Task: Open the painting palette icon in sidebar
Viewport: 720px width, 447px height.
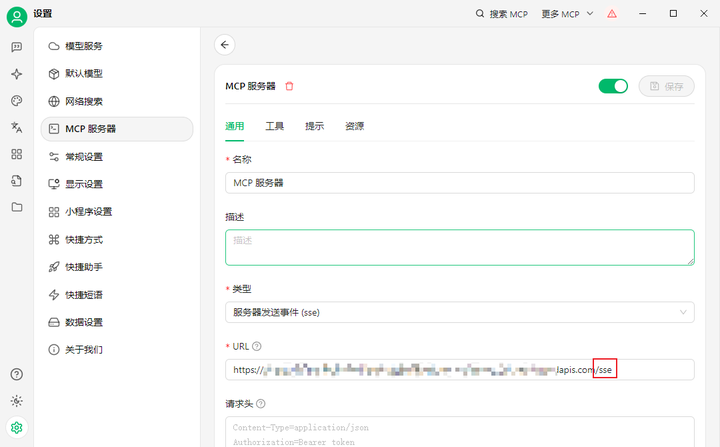Action: pos(17,101)
